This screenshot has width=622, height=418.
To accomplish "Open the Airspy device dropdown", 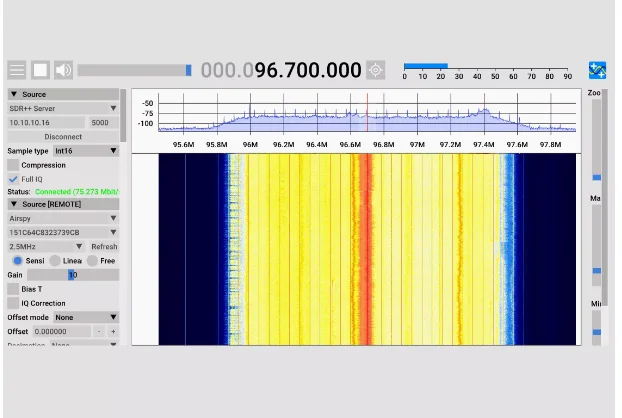I will [x=63, y=218].
